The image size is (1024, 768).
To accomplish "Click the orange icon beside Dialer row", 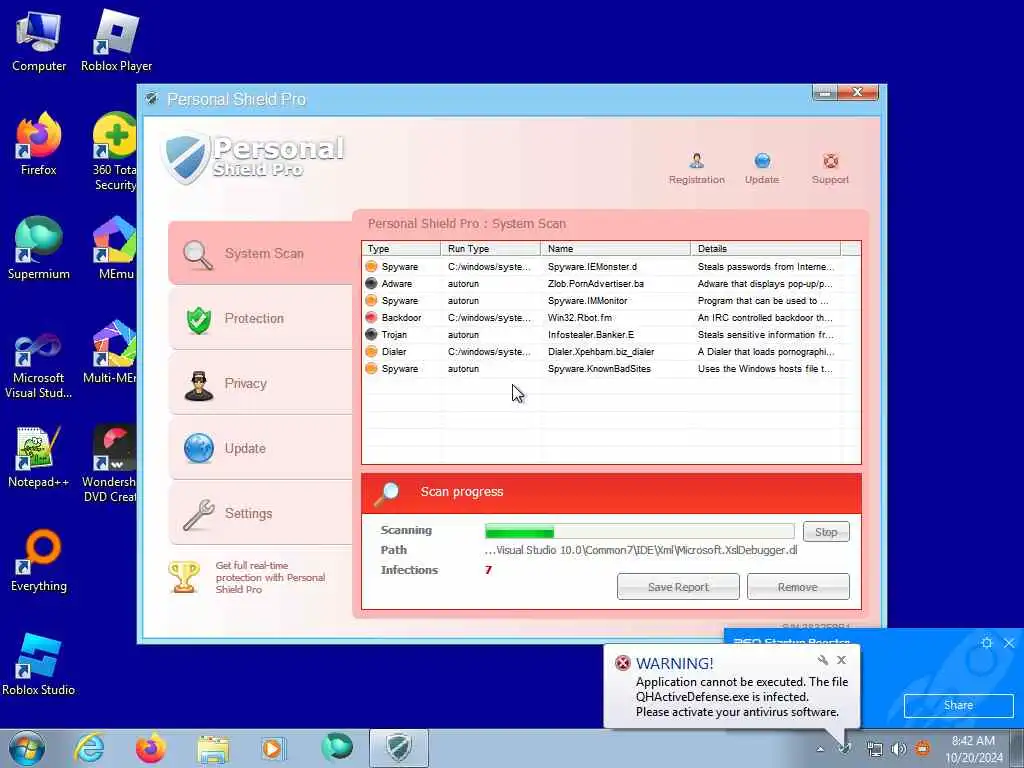I will click(371, 351).
